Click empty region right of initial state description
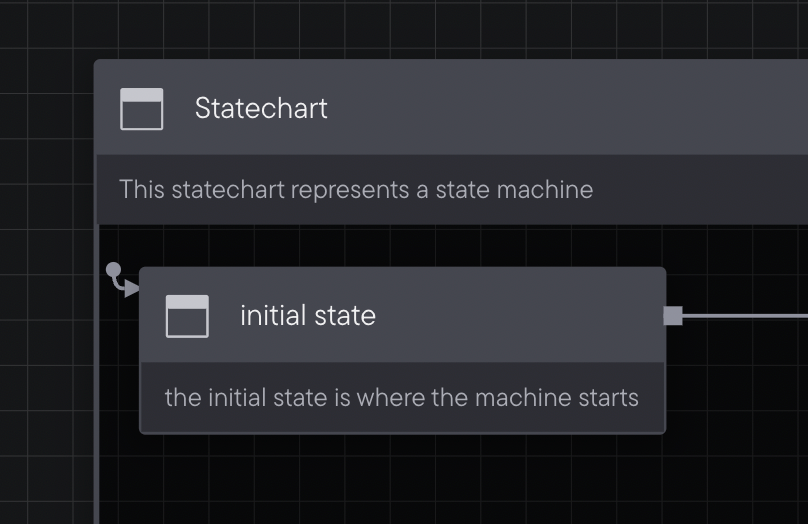The height and width of the screenshot is (524, 808). pos(737,397)
